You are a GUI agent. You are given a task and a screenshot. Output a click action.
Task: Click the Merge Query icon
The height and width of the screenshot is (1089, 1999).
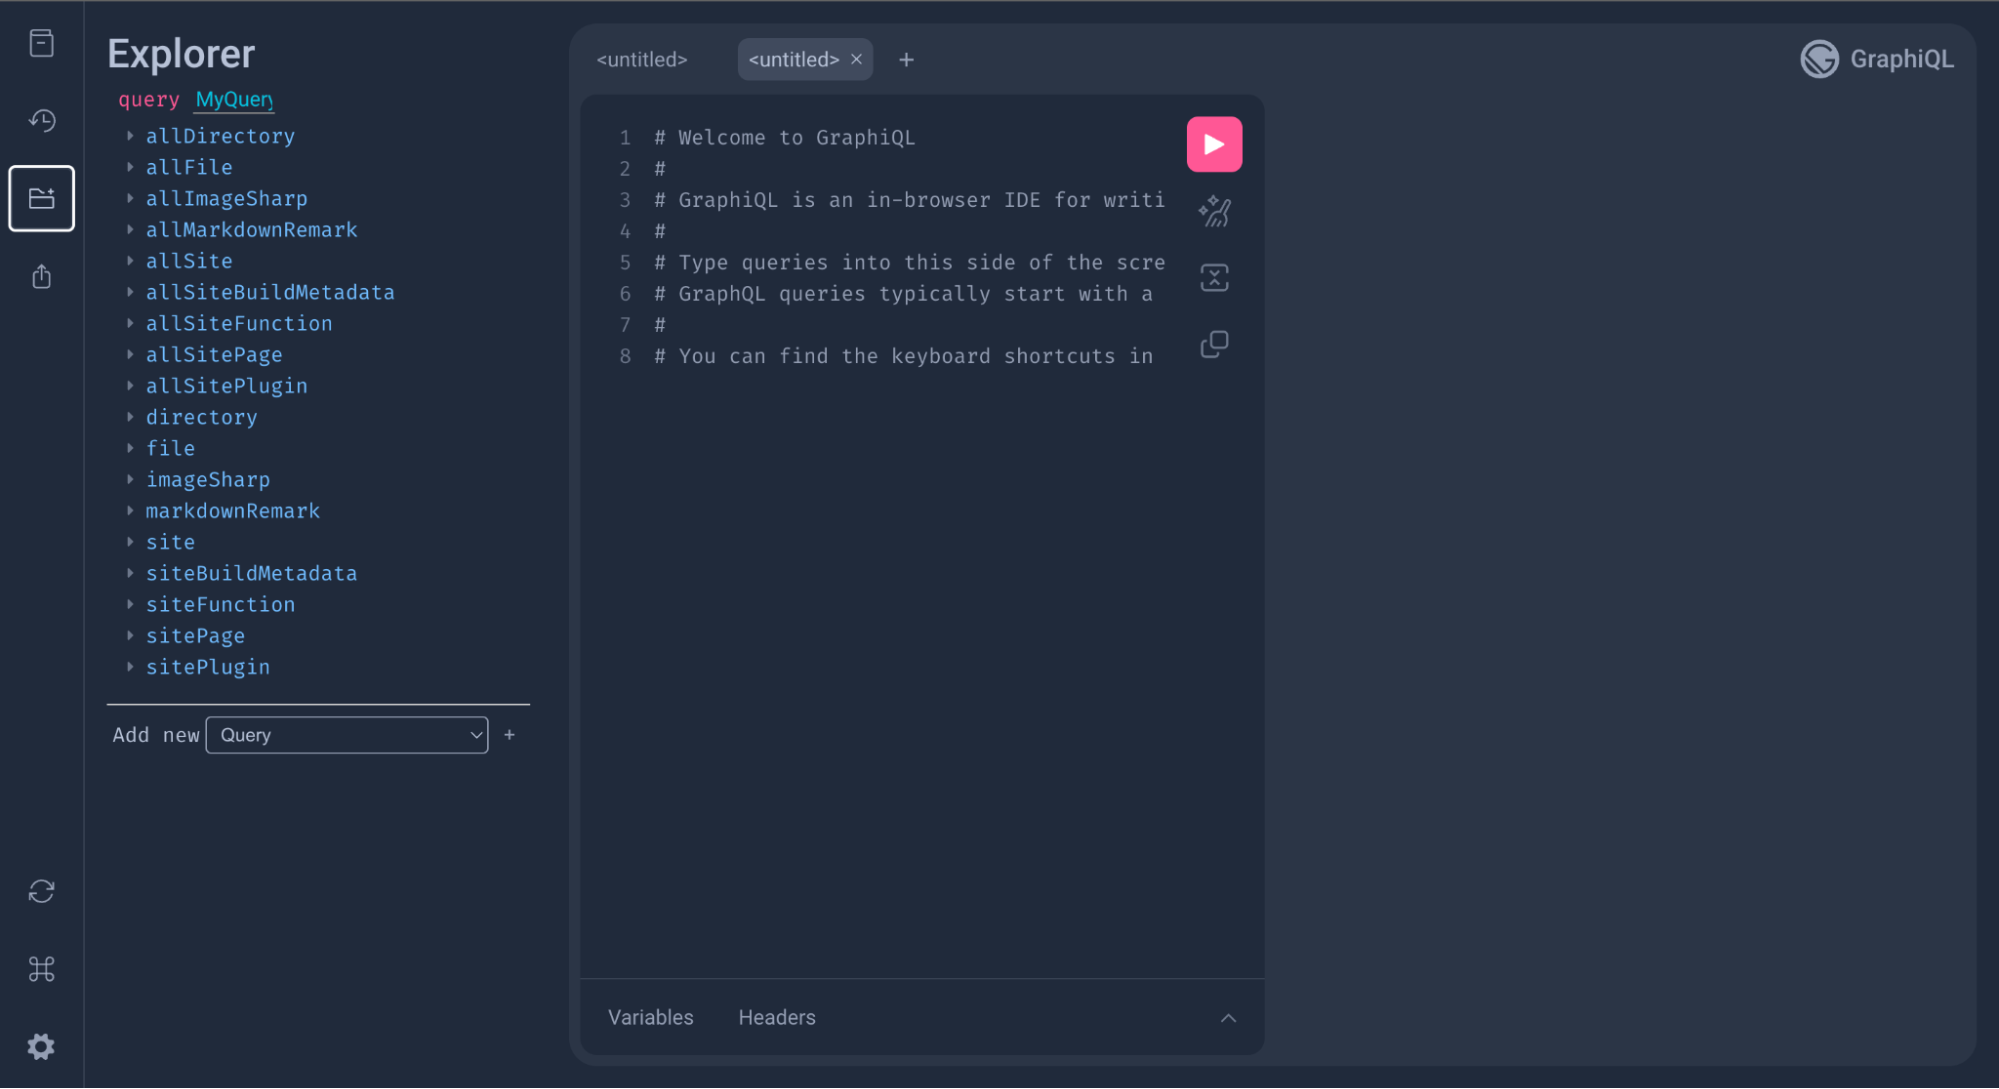(1213, 278)
